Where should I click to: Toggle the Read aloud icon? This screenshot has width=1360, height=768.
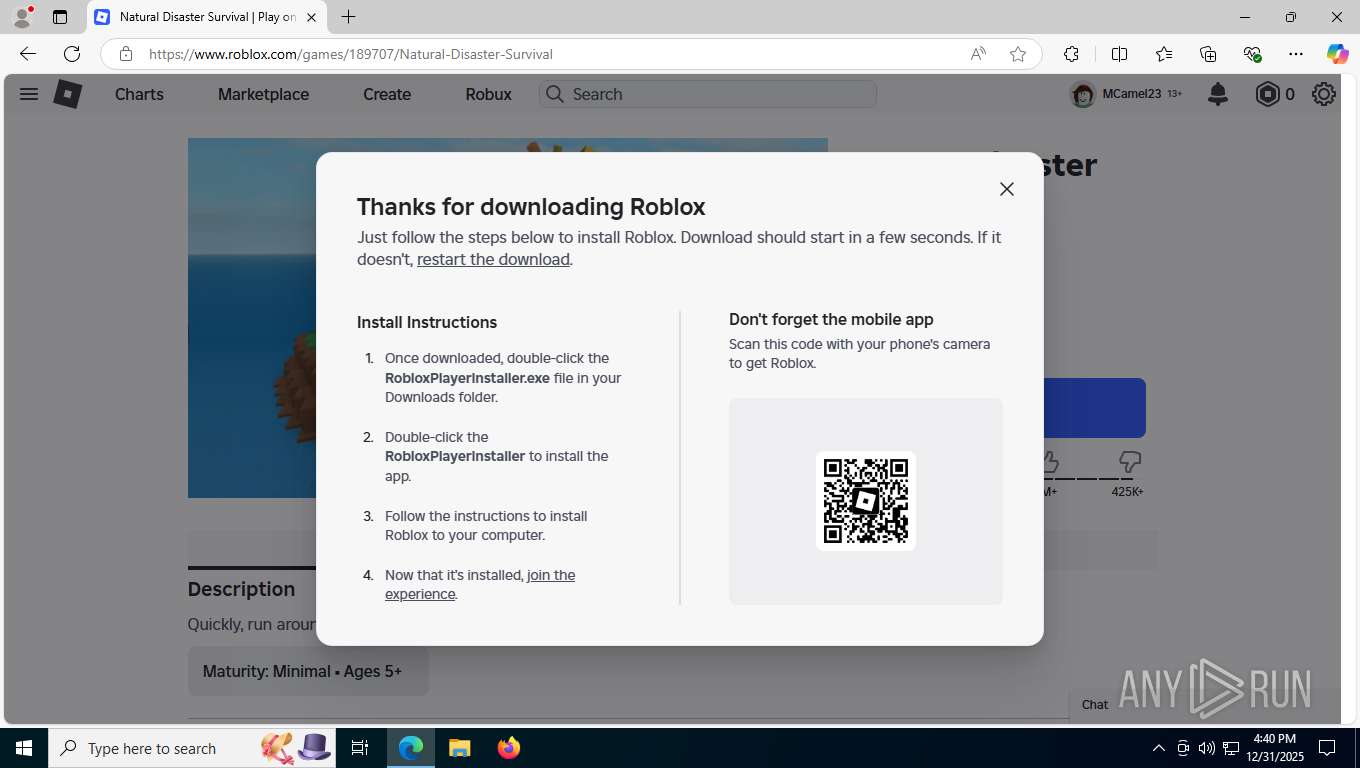click(978, 54)
